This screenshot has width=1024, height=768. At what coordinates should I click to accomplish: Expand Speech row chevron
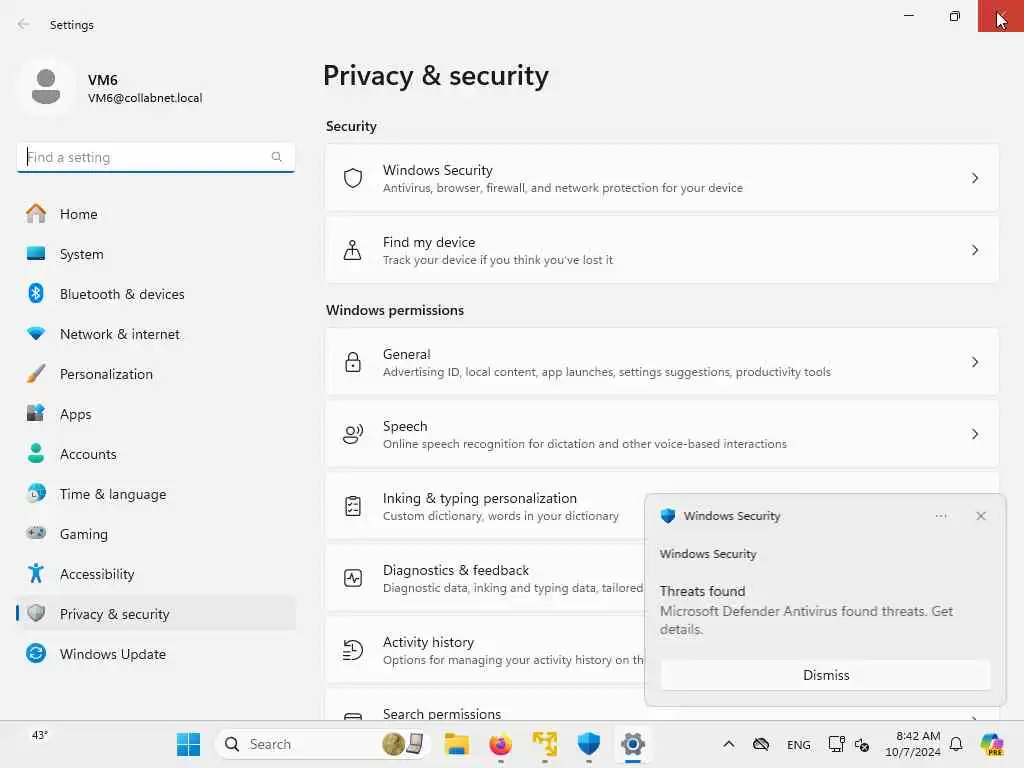975,434
